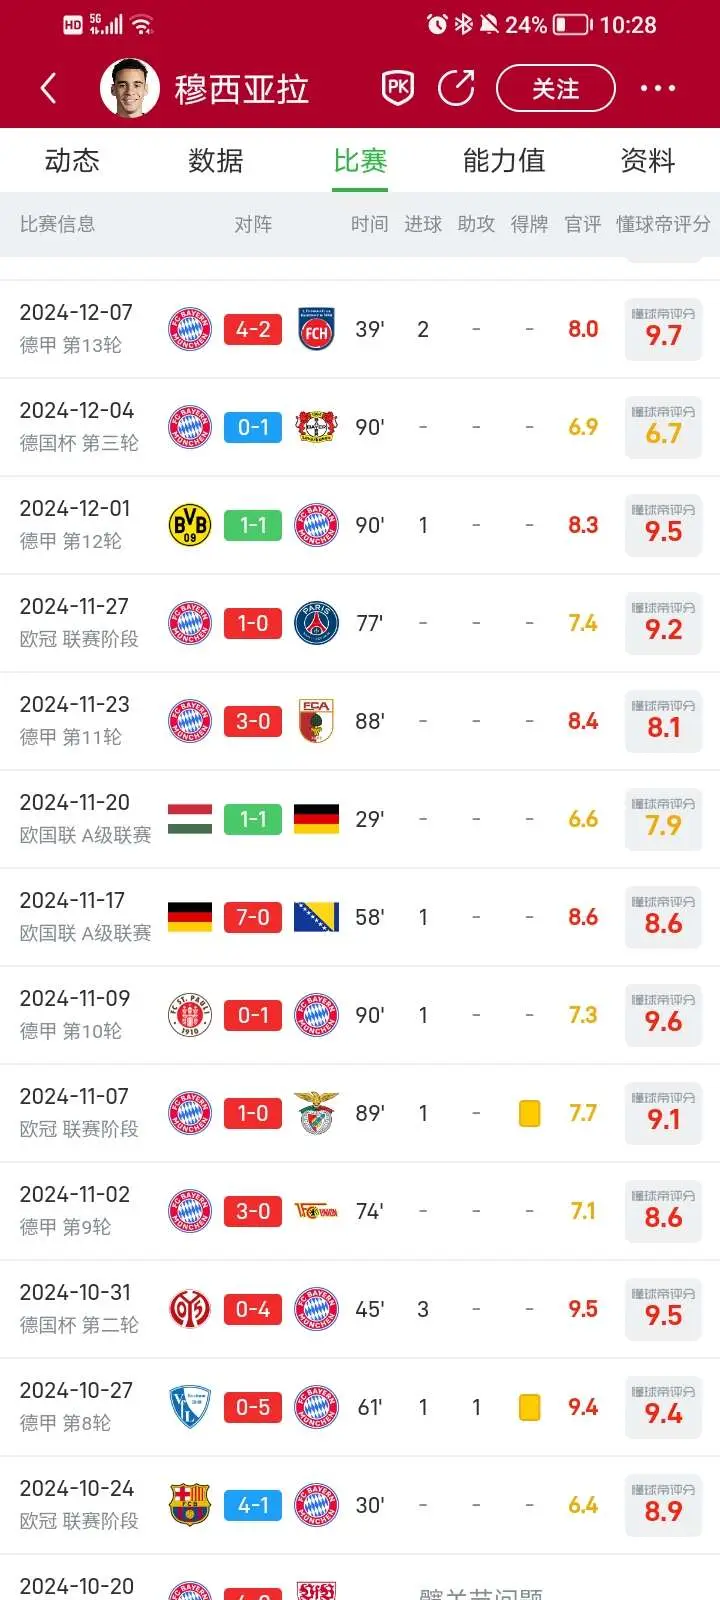Screen dimensions: 720x1600
Task: Tap the Paris Saint-Germain logo
Action: click(x=316, y=623)
